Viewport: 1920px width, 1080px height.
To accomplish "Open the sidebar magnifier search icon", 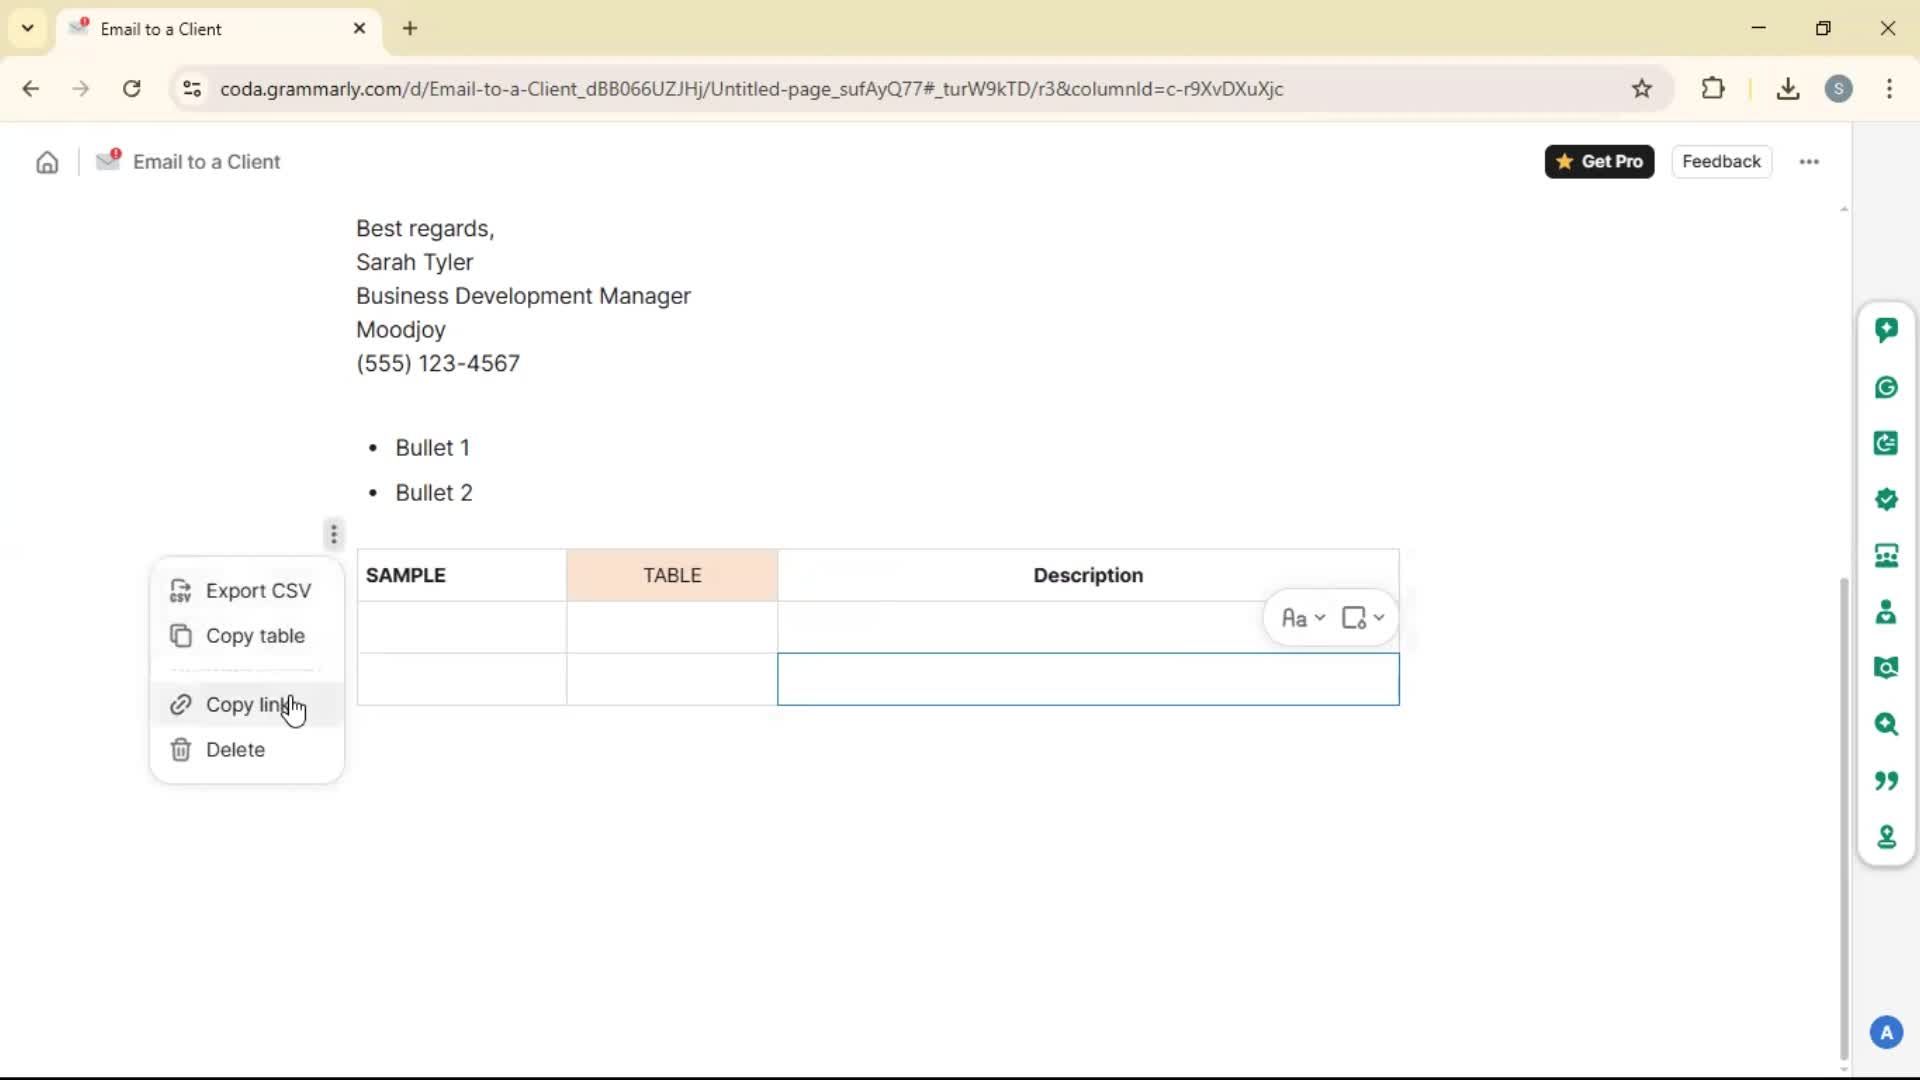I will [x=1886, y=724].
